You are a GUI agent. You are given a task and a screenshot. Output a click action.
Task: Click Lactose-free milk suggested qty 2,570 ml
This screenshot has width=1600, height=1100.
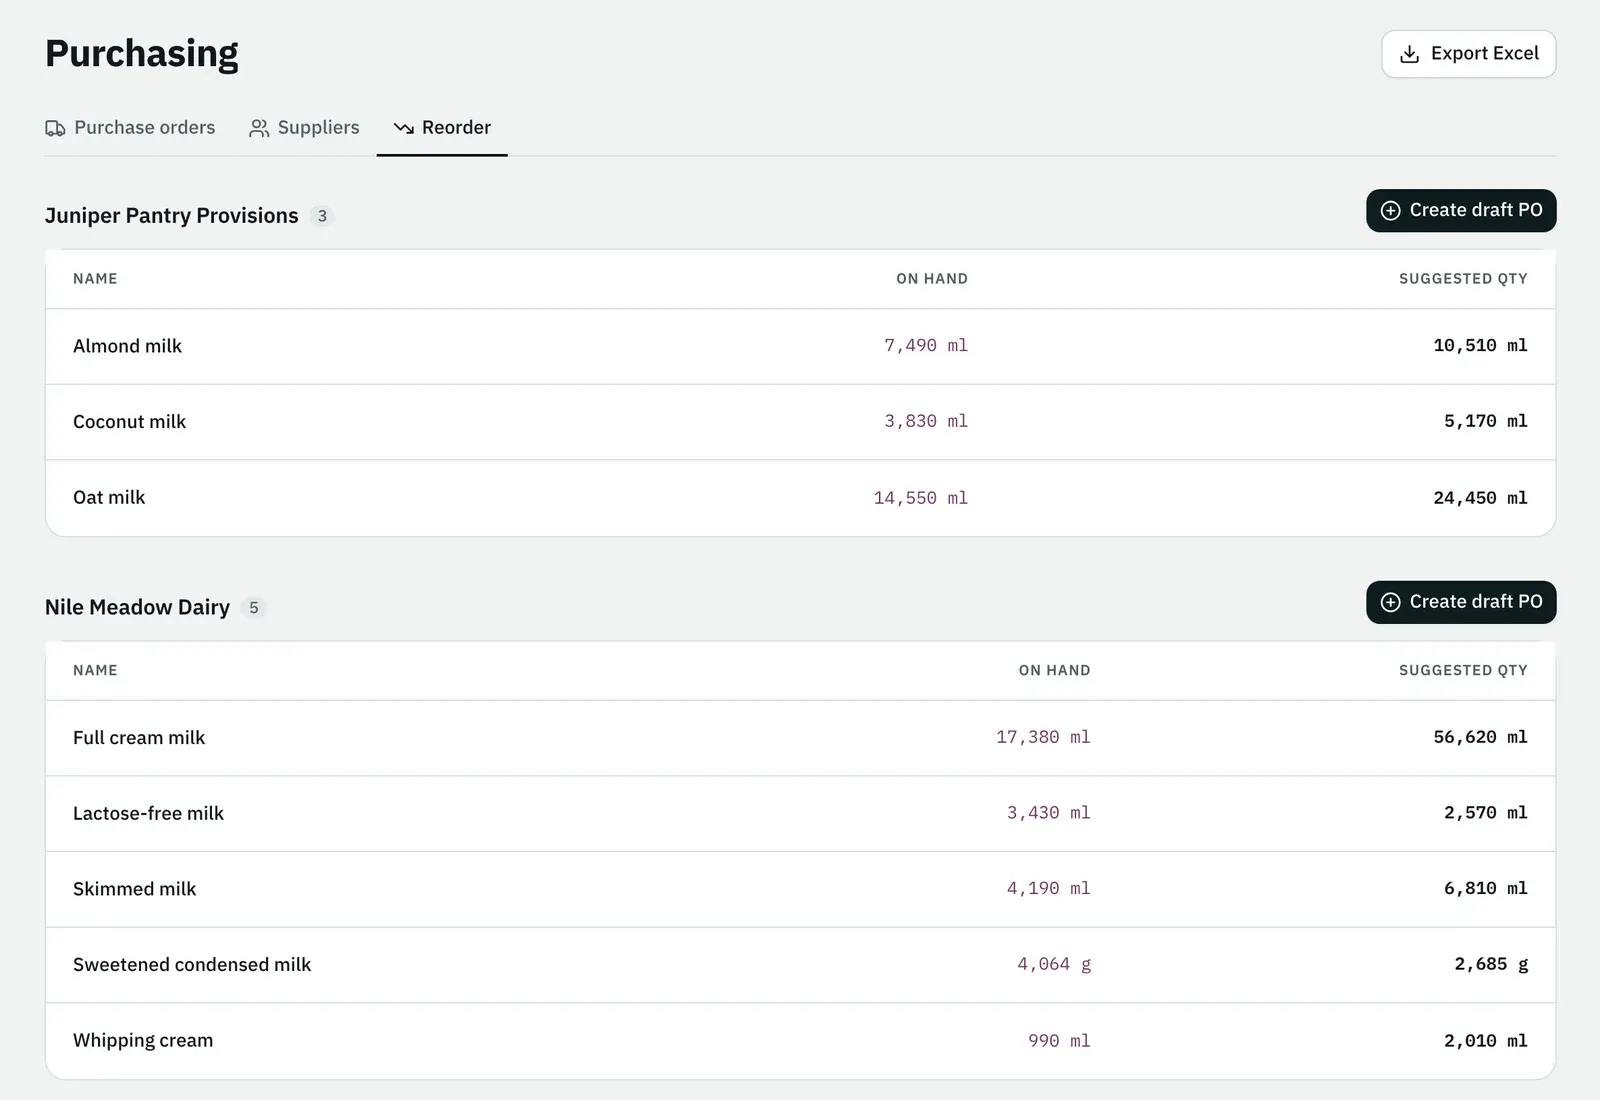point(1486,814)
